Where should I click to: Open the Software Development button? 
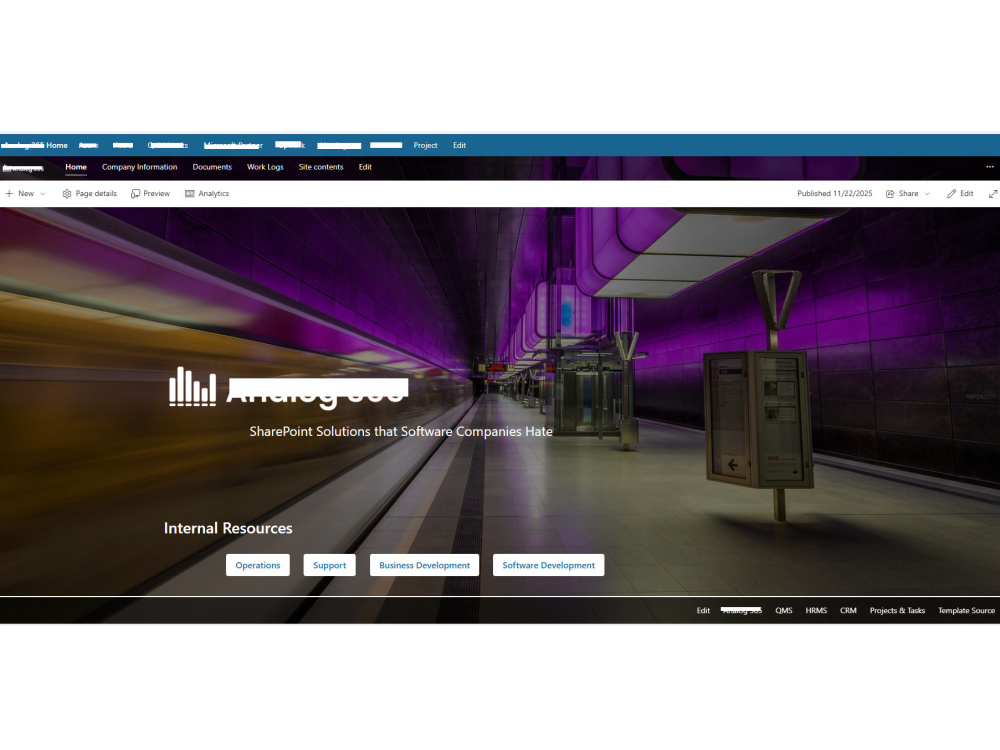pos(548,565)
